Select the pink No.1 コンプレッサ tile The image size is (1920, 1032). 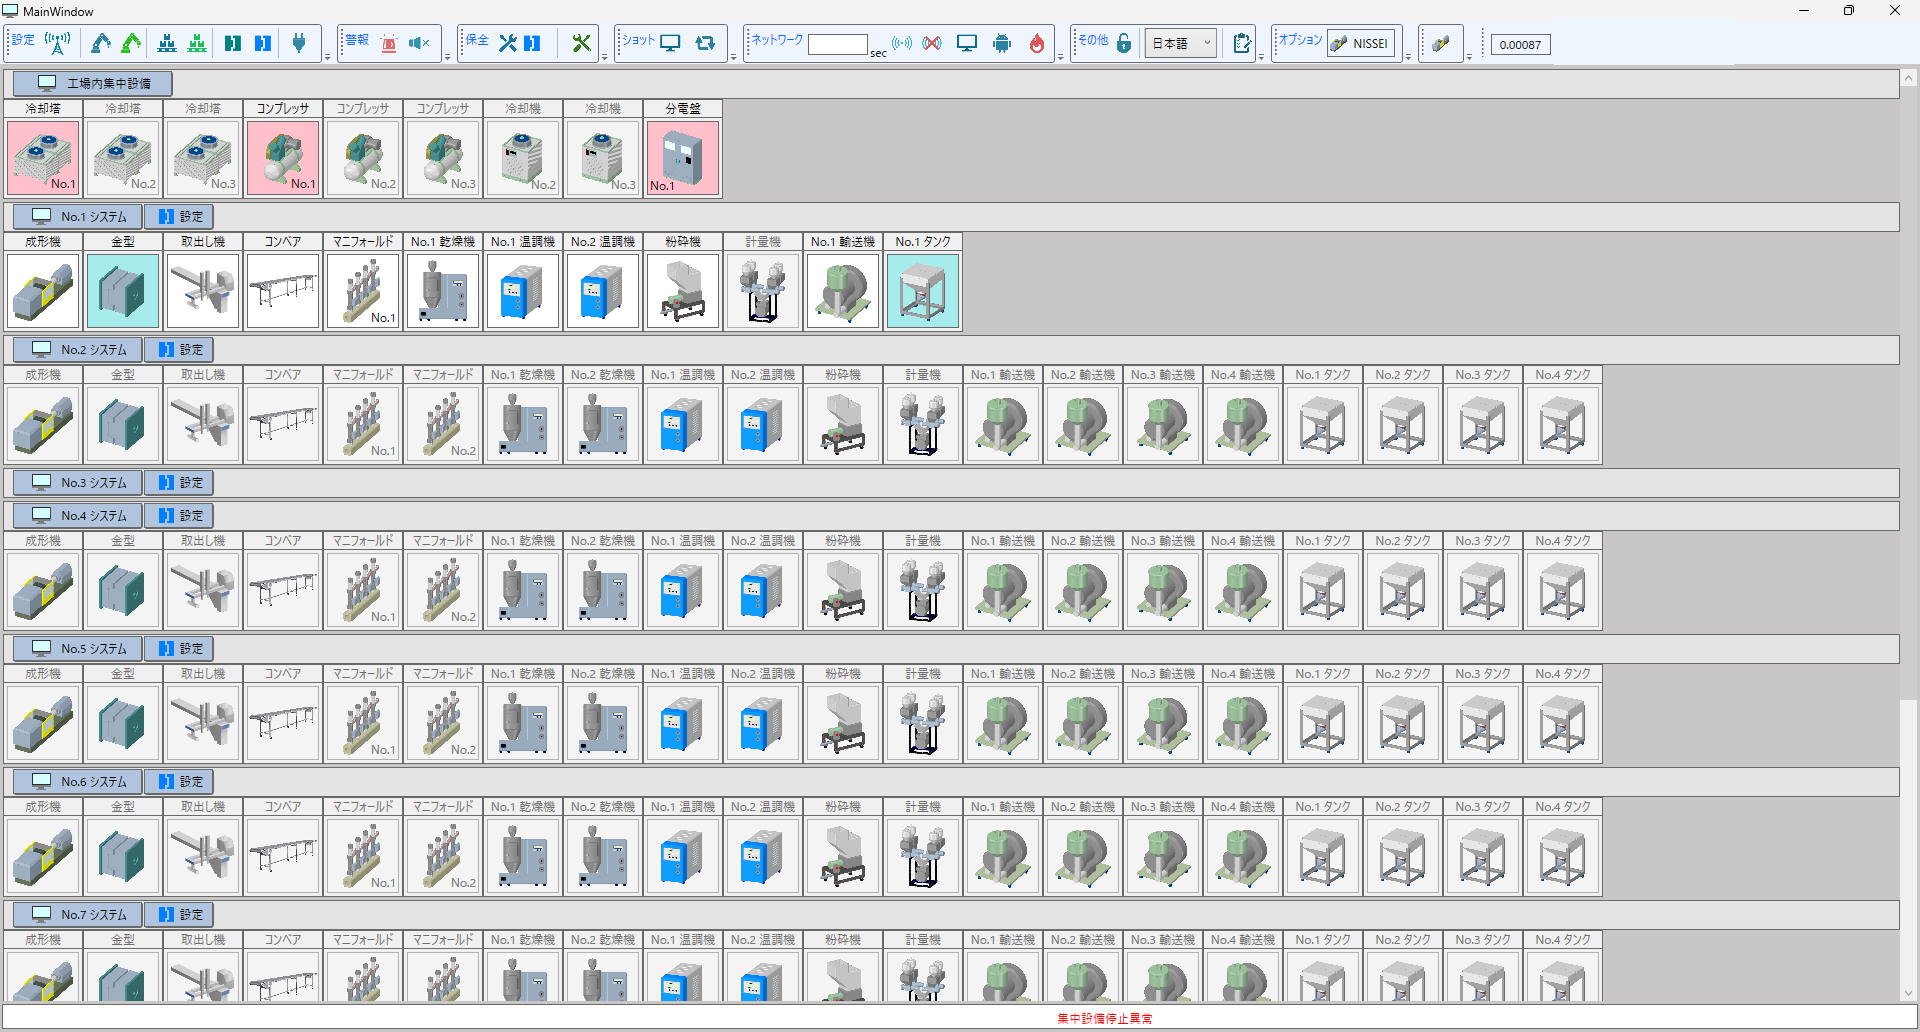283,158
